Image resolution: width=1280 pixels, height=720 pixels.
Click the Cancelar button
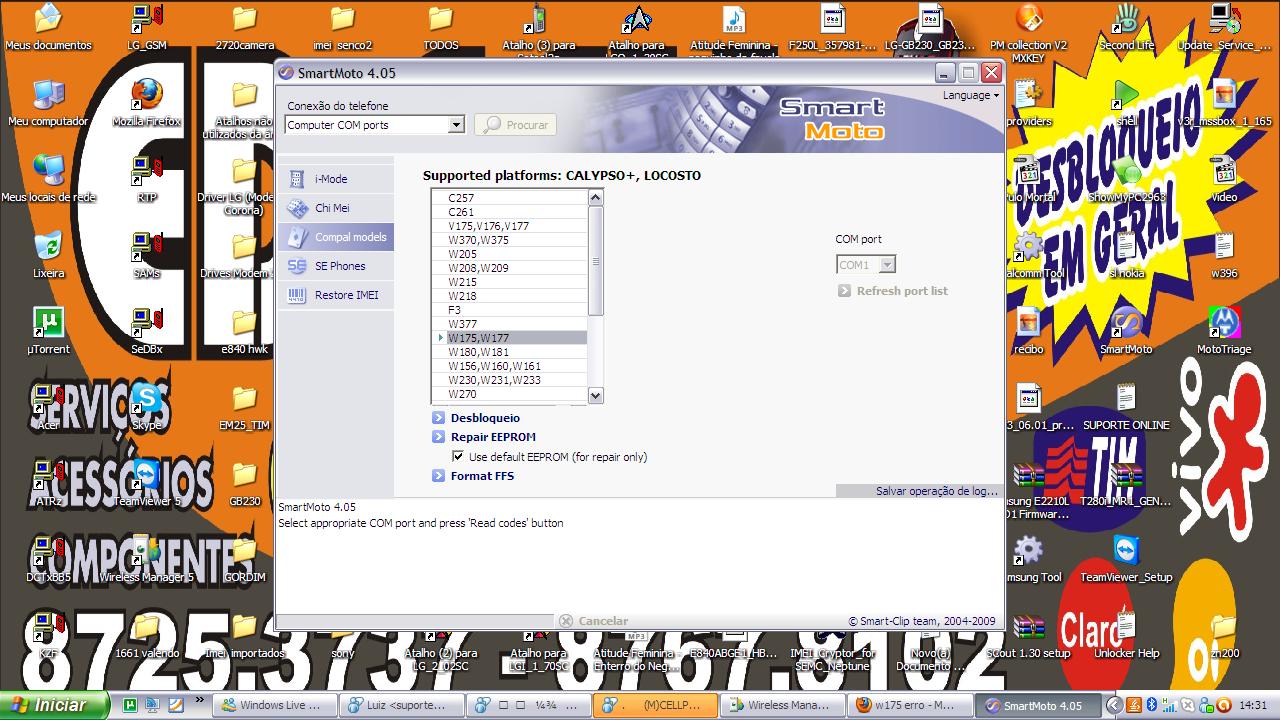point(593,621)
